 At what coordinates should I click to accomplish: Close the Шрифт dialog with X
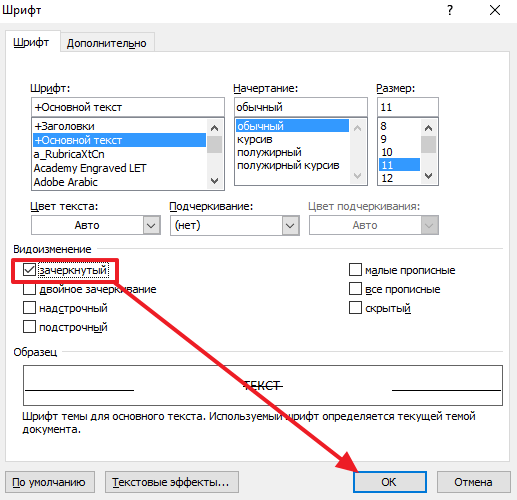[x=495, y=10]
